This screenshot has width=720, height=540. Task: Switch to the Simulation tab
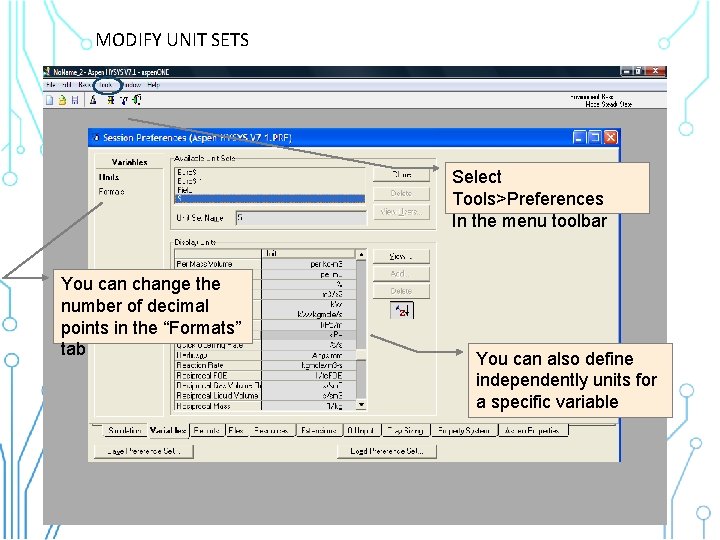[124, 431]
